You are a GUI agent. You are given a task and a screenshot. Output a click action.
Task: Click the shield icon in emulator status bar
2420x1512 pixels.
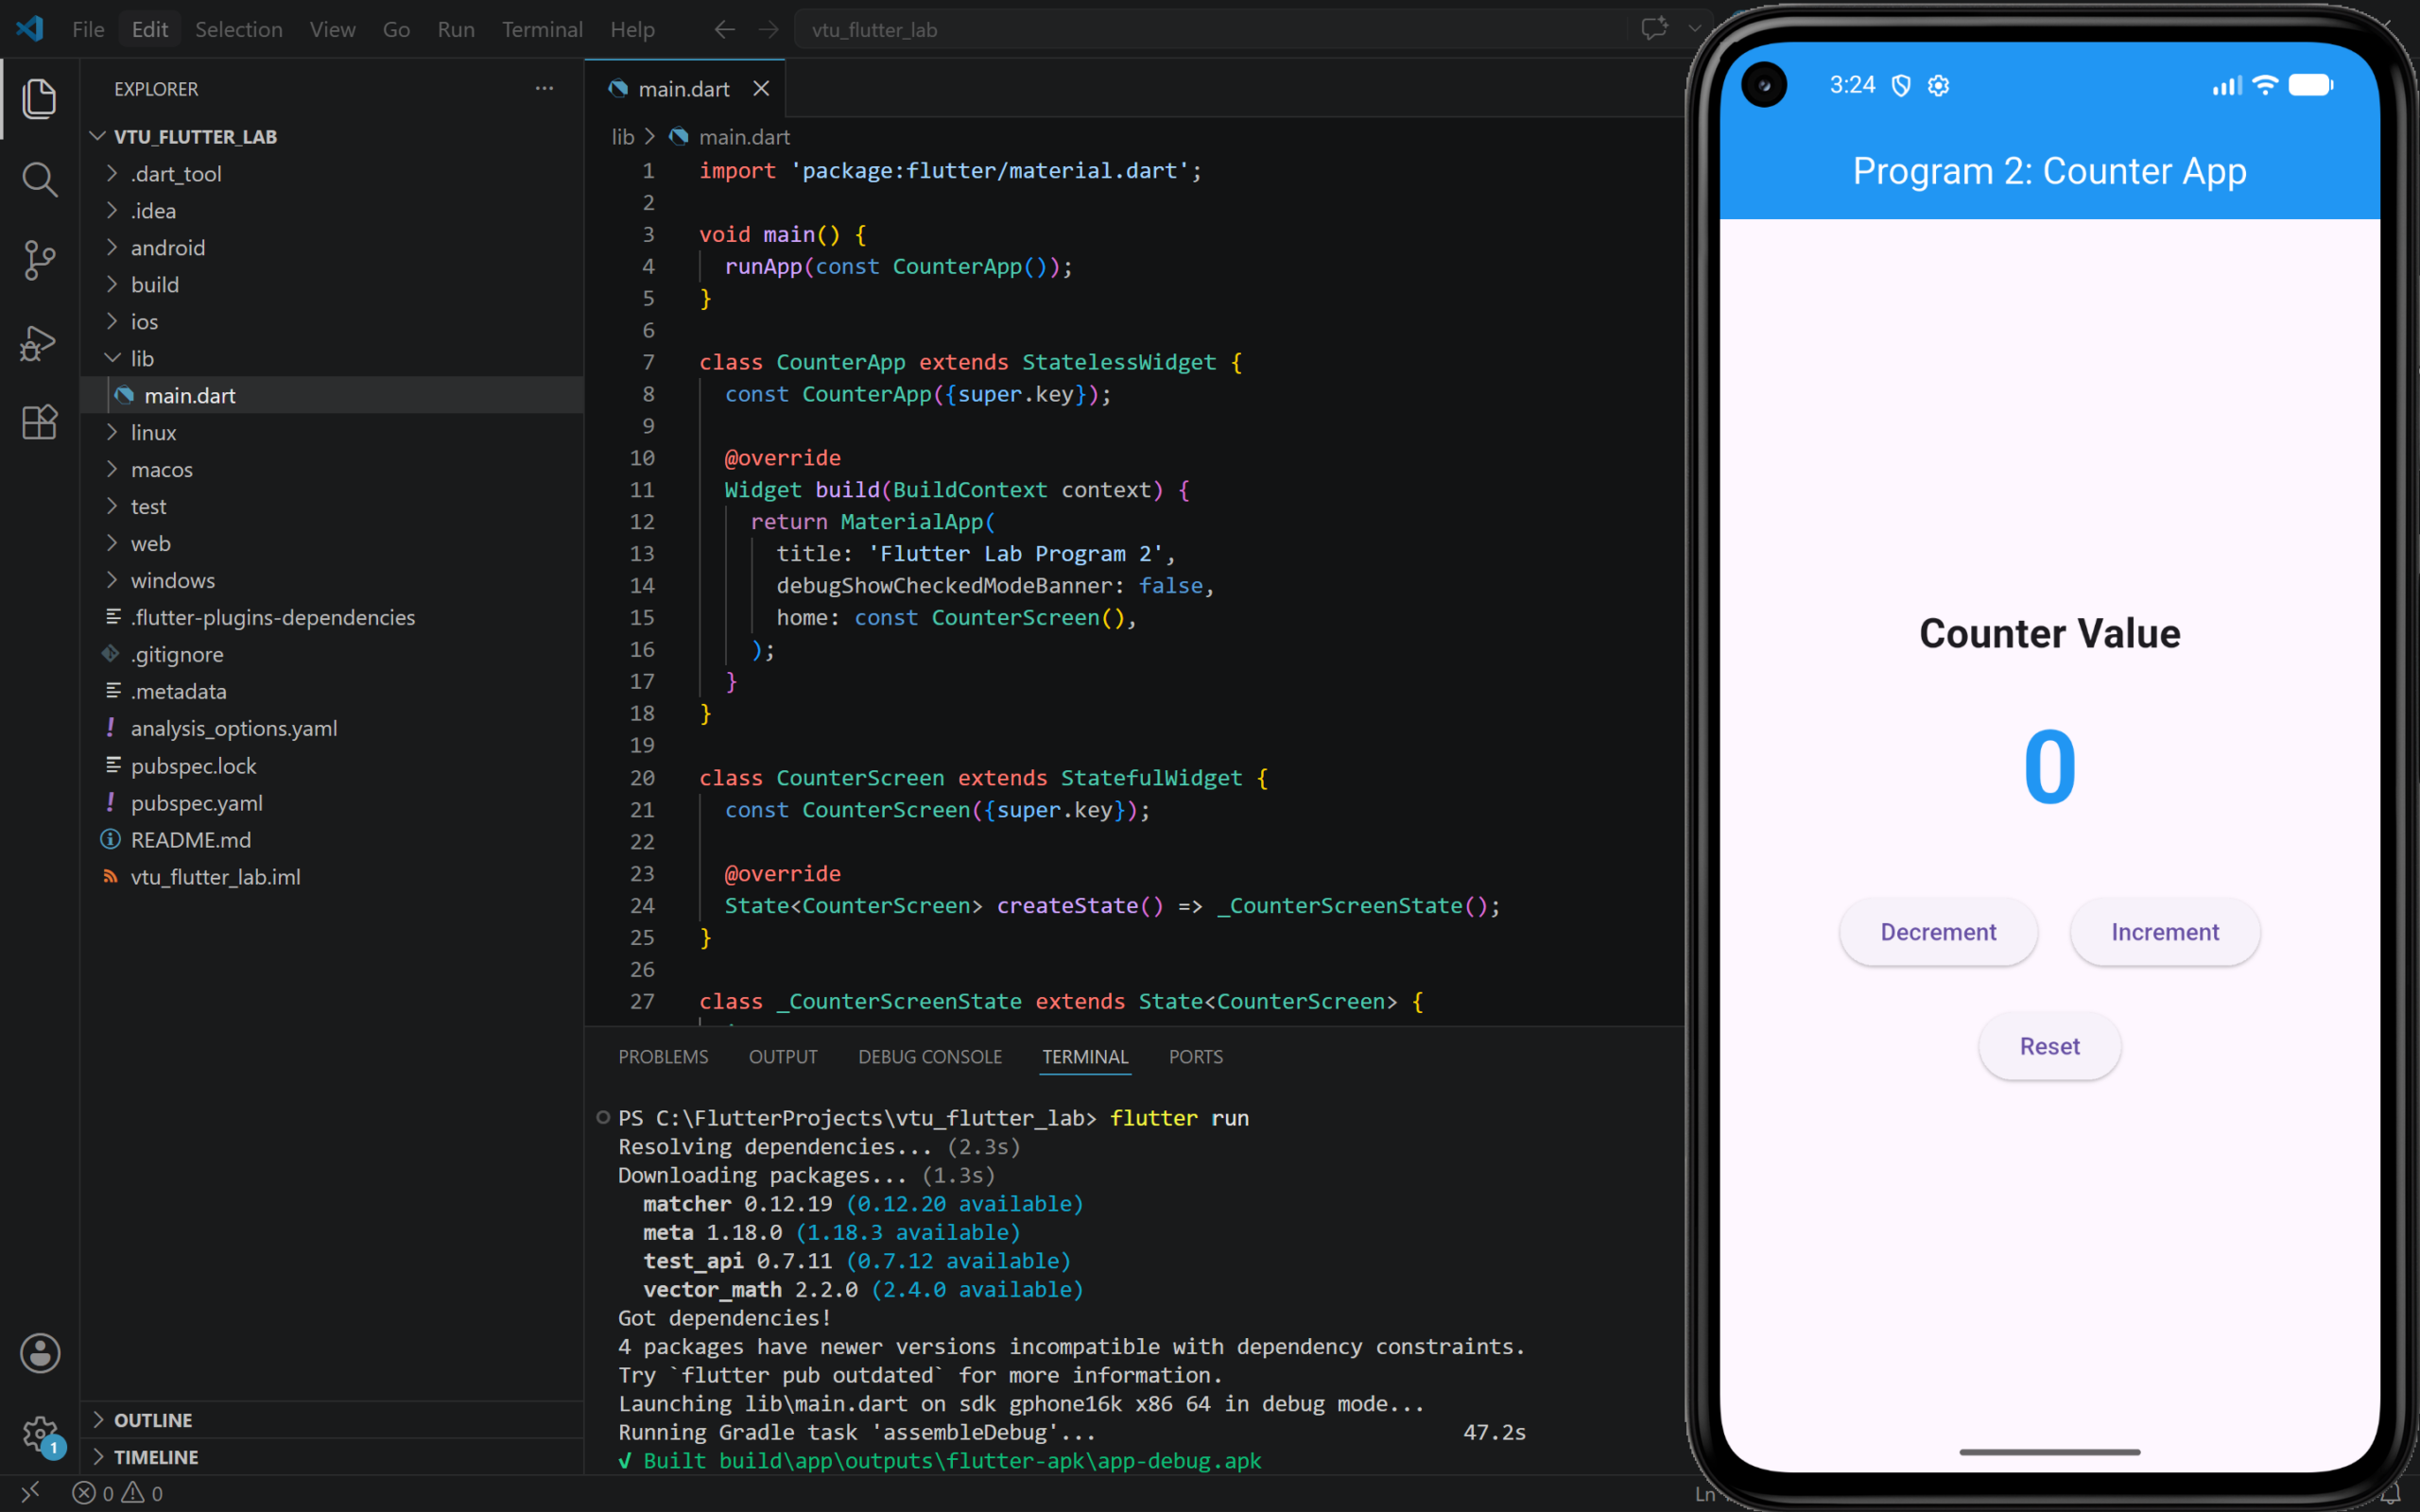click(x=1901, y=86)
